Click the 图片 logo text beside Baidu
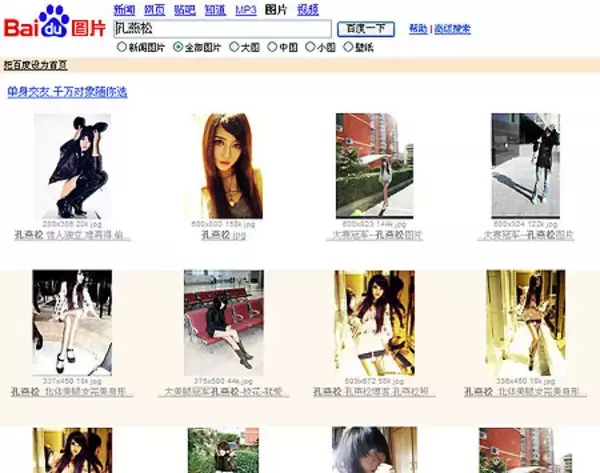The image size is (600, 473). [88, 28]
